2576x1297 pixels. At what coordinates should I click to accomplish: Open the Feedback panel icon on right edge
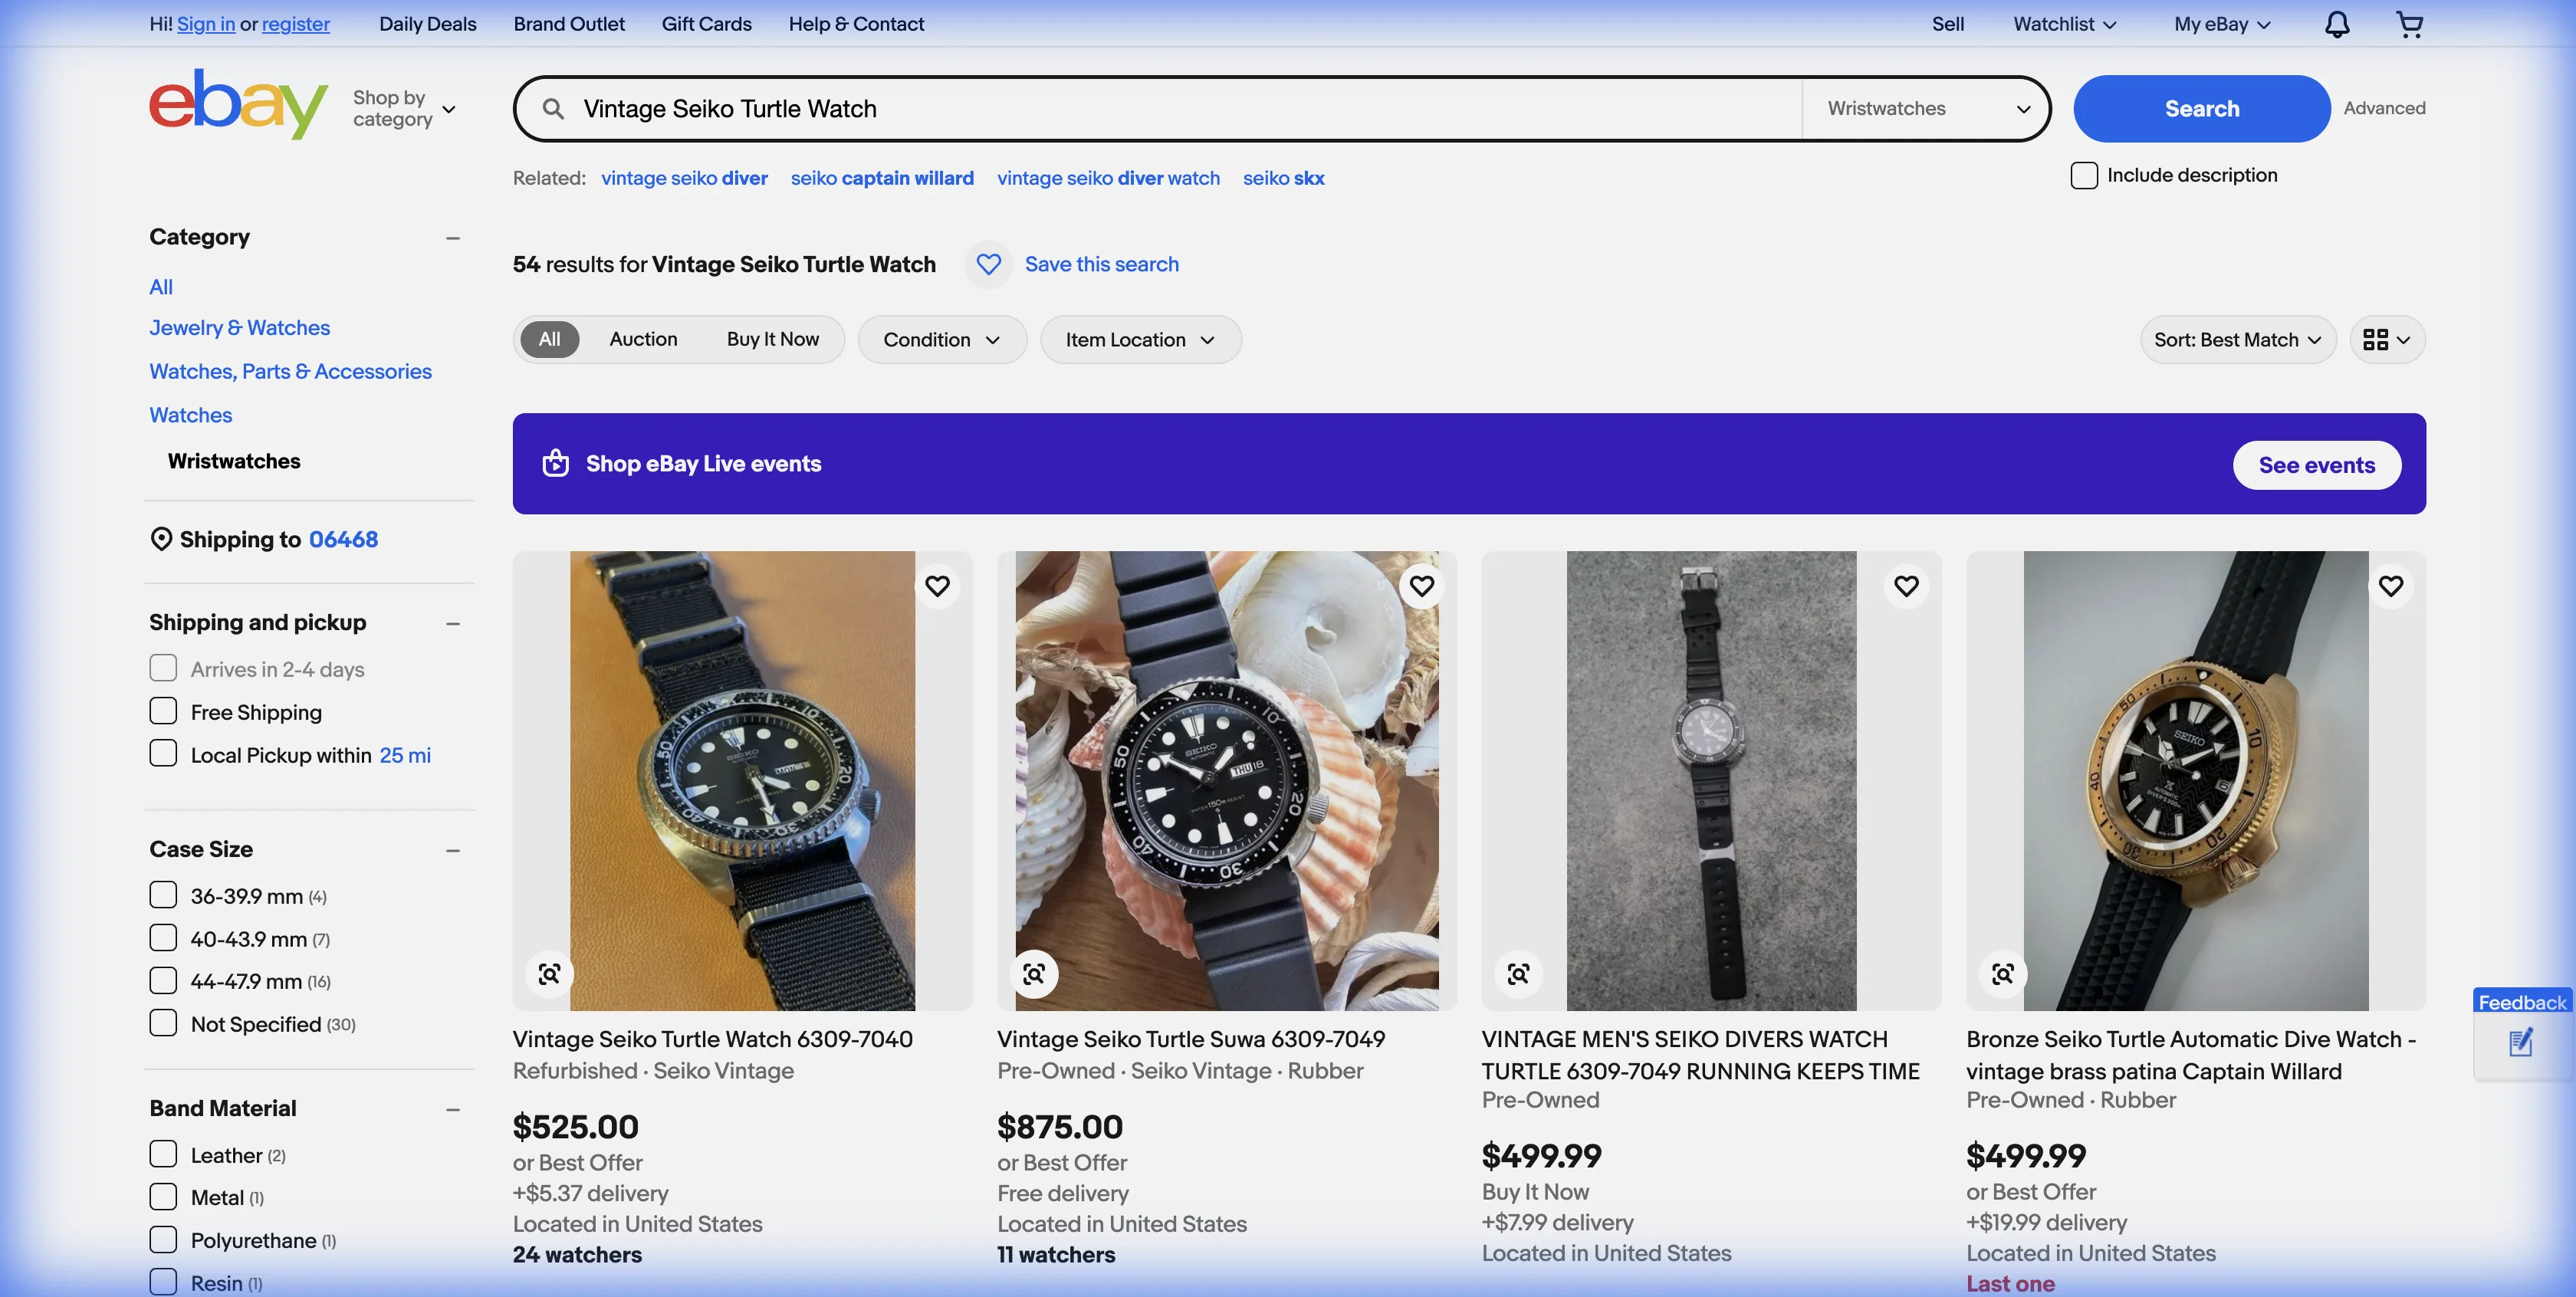pyautogui.click(x=2520, y=1043)
